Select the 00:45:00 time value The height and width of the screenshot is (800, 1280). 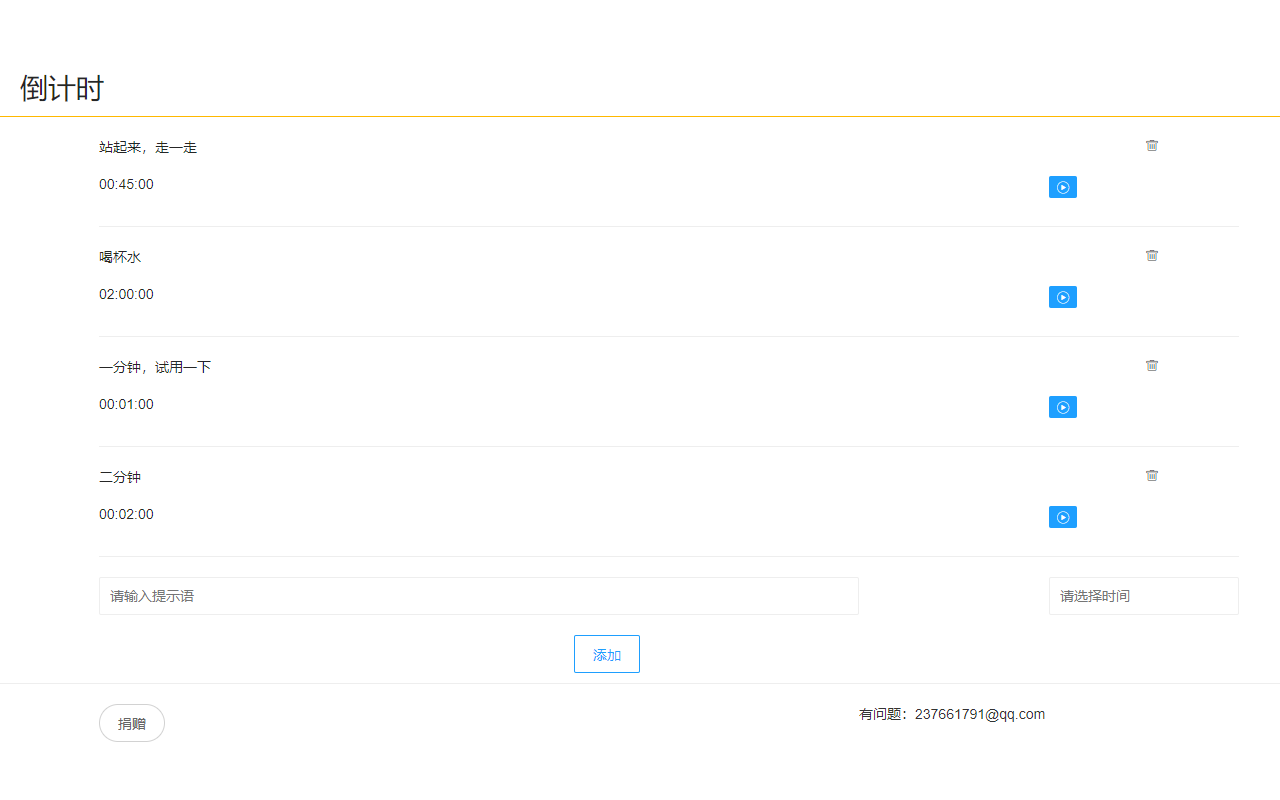(127, 184)
